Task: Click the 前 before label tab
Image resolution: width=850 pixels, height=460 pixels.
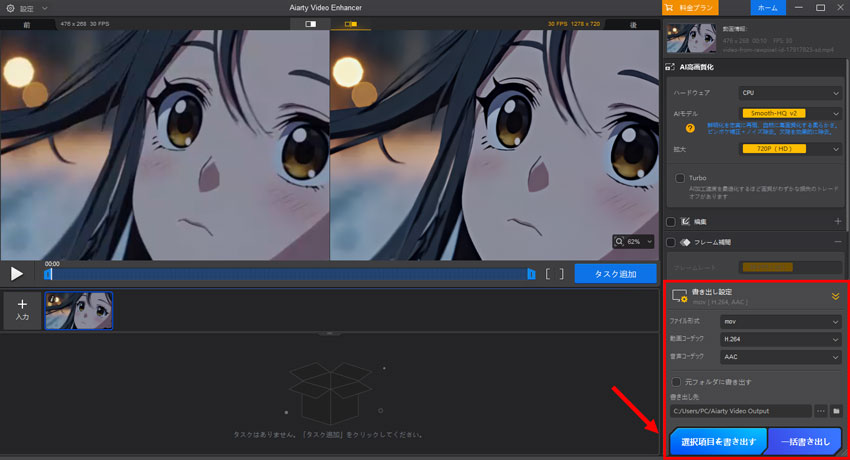Action: [x=27, y=24]
